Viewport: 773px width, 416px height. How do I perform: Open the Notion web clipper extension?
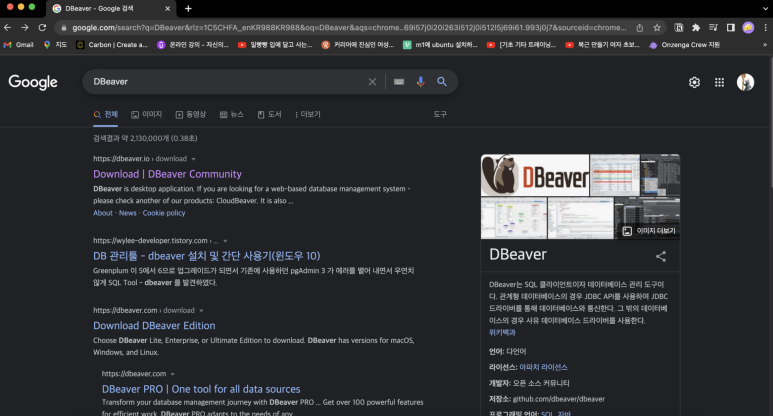(x=679, y=28)
